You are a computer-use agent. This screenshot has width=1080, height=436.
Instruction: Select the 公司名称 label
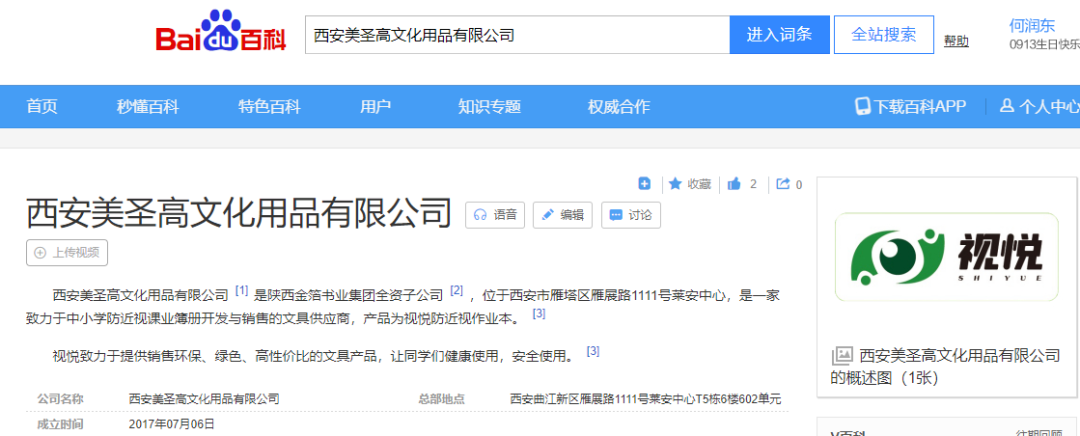pos(61,399)
